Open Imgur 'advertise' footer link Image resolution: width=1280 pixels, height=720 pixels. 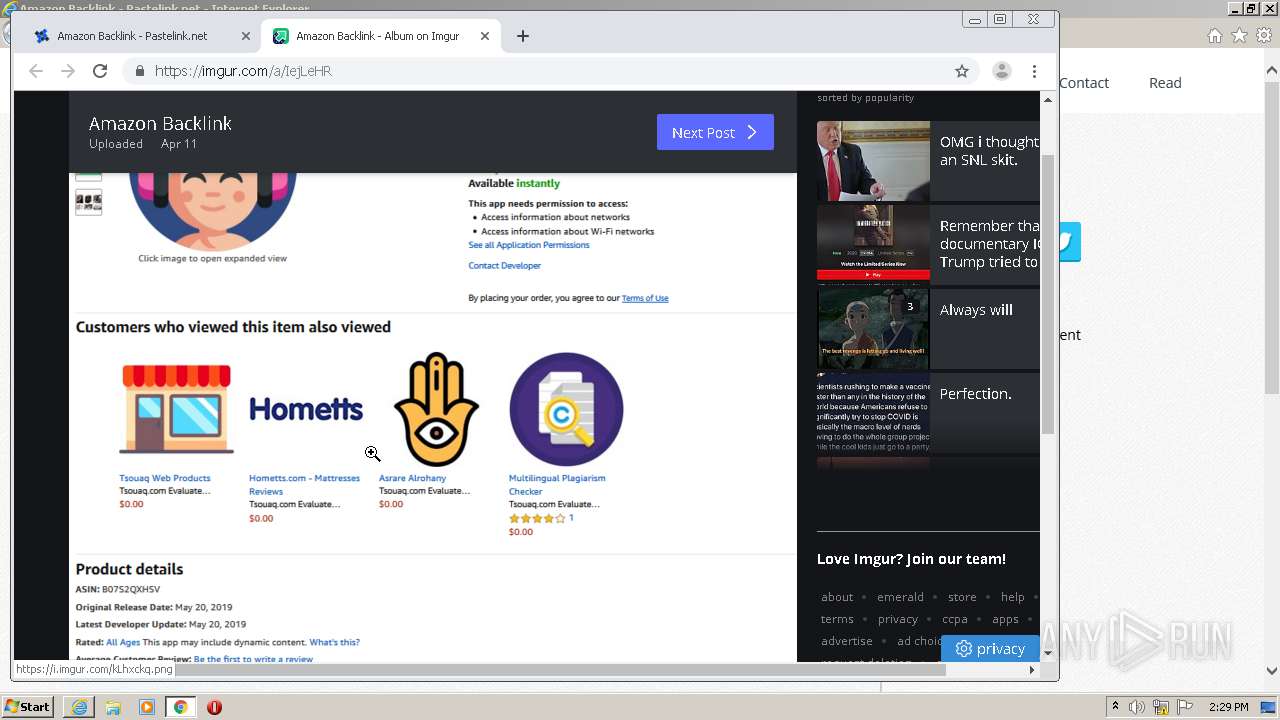click(847, 641)
